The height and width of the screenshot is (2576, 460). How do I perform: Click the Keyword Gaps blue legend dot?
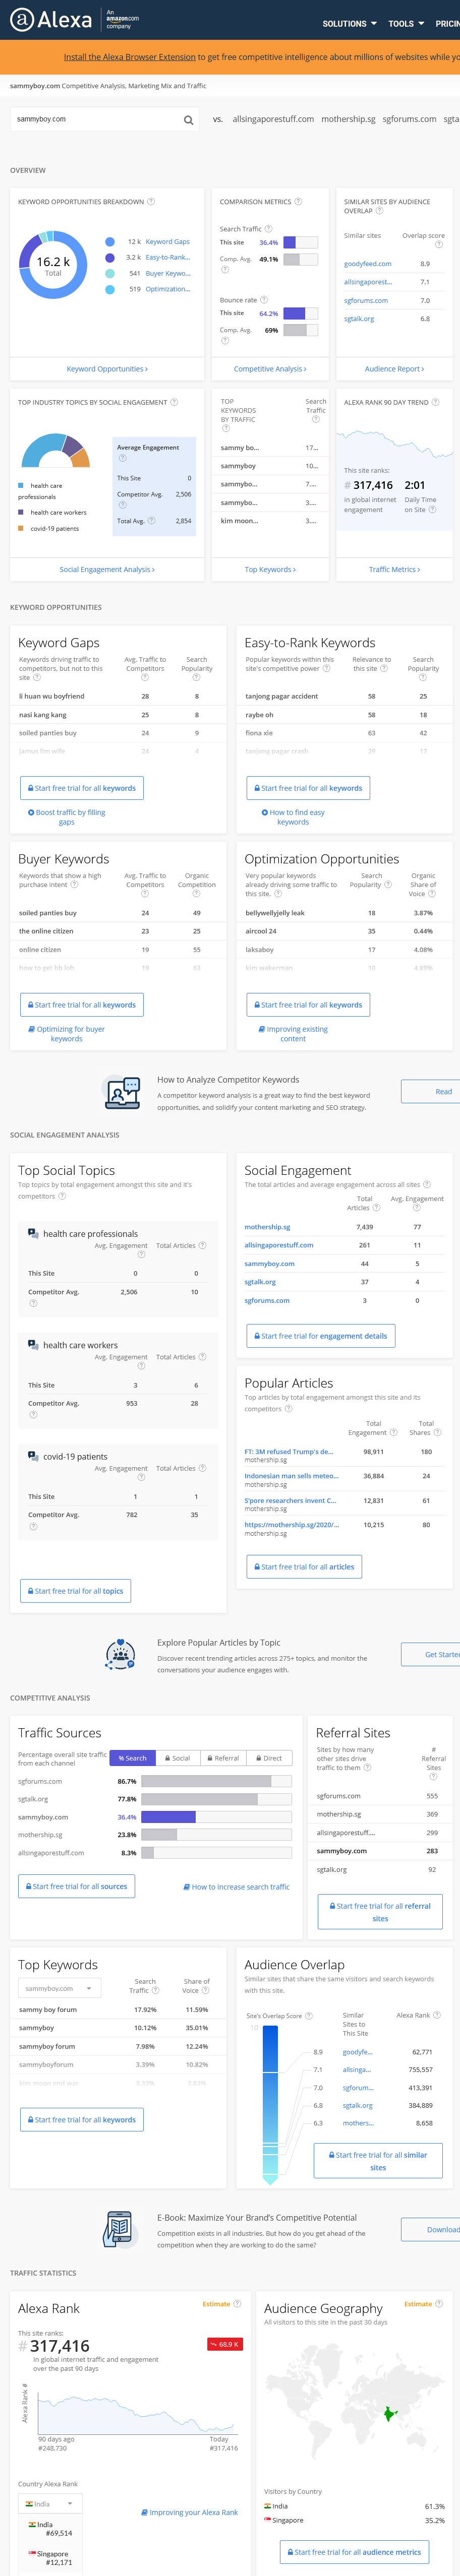110,242
